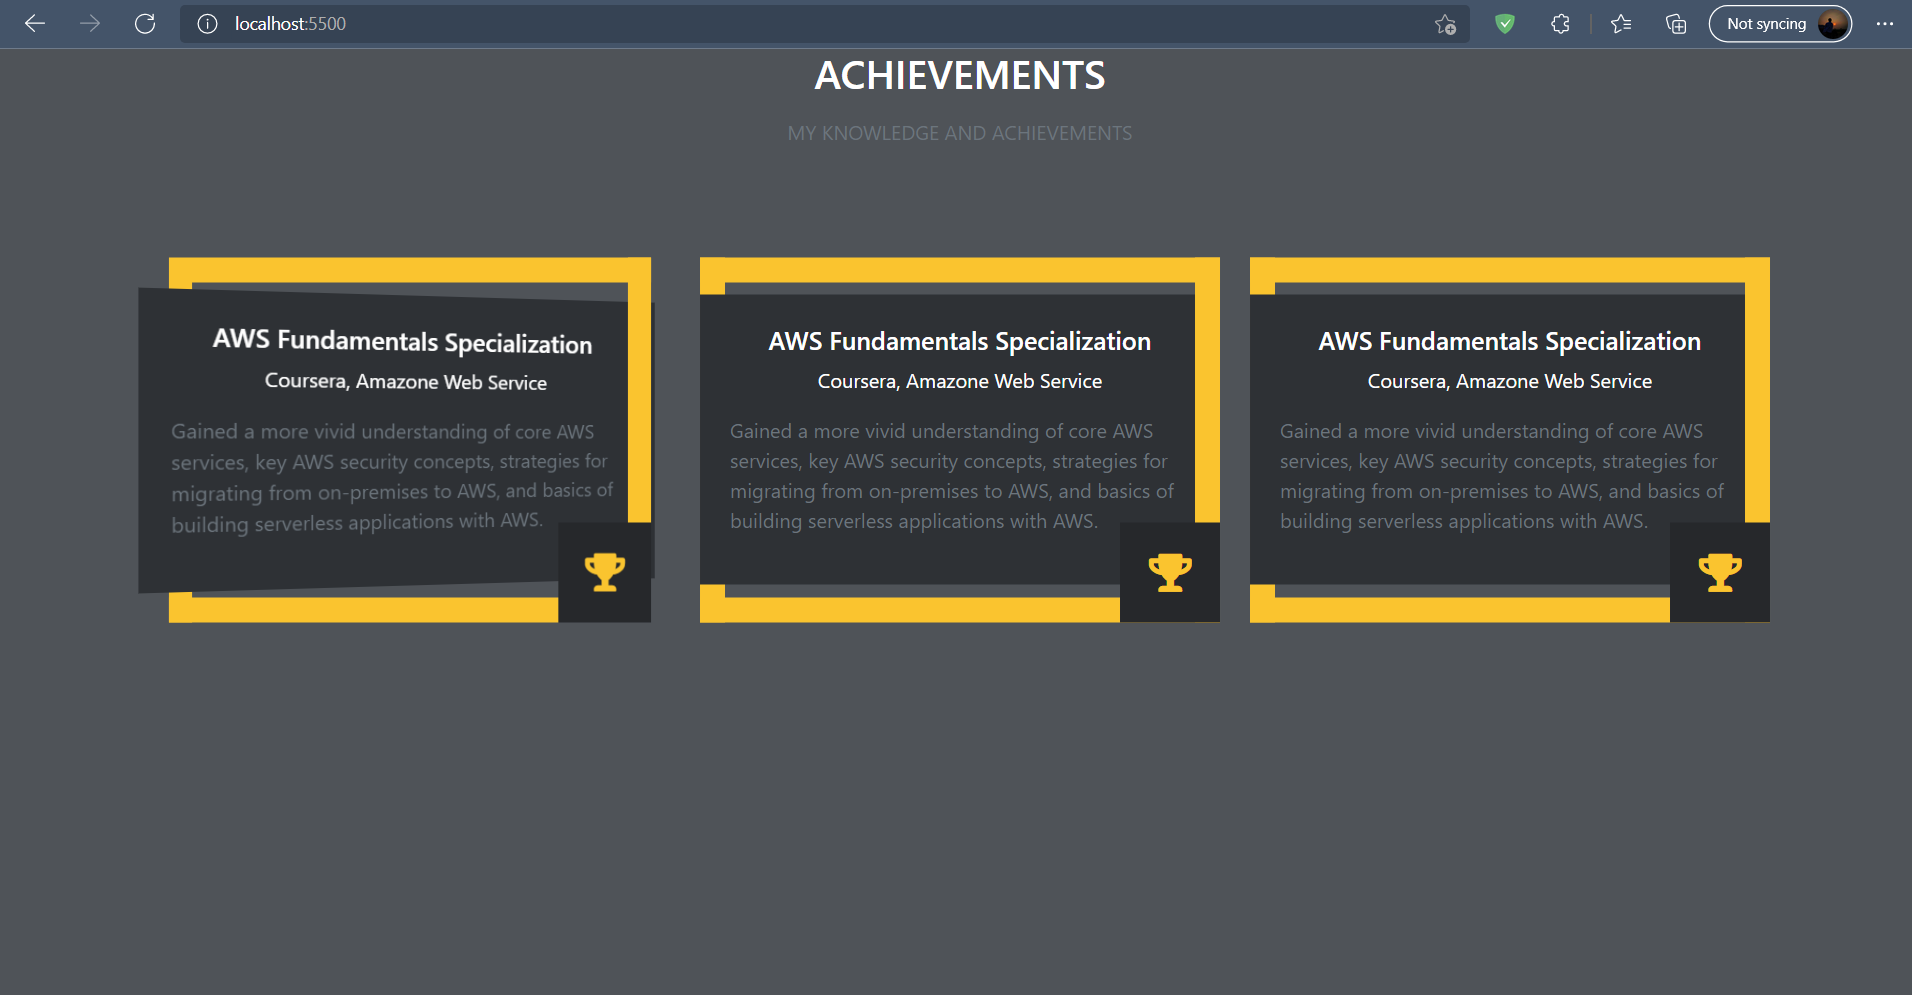This screenshot has height=995, width=1912.
Task: Go back to the previous page
Action: pos(35,24)
